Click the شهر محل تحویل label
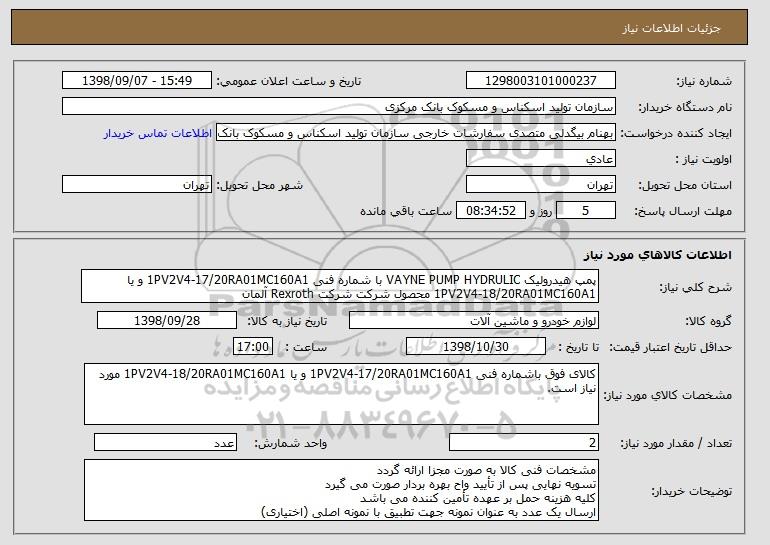This screenshot has height=545, width=770. [x=260, y=185]
